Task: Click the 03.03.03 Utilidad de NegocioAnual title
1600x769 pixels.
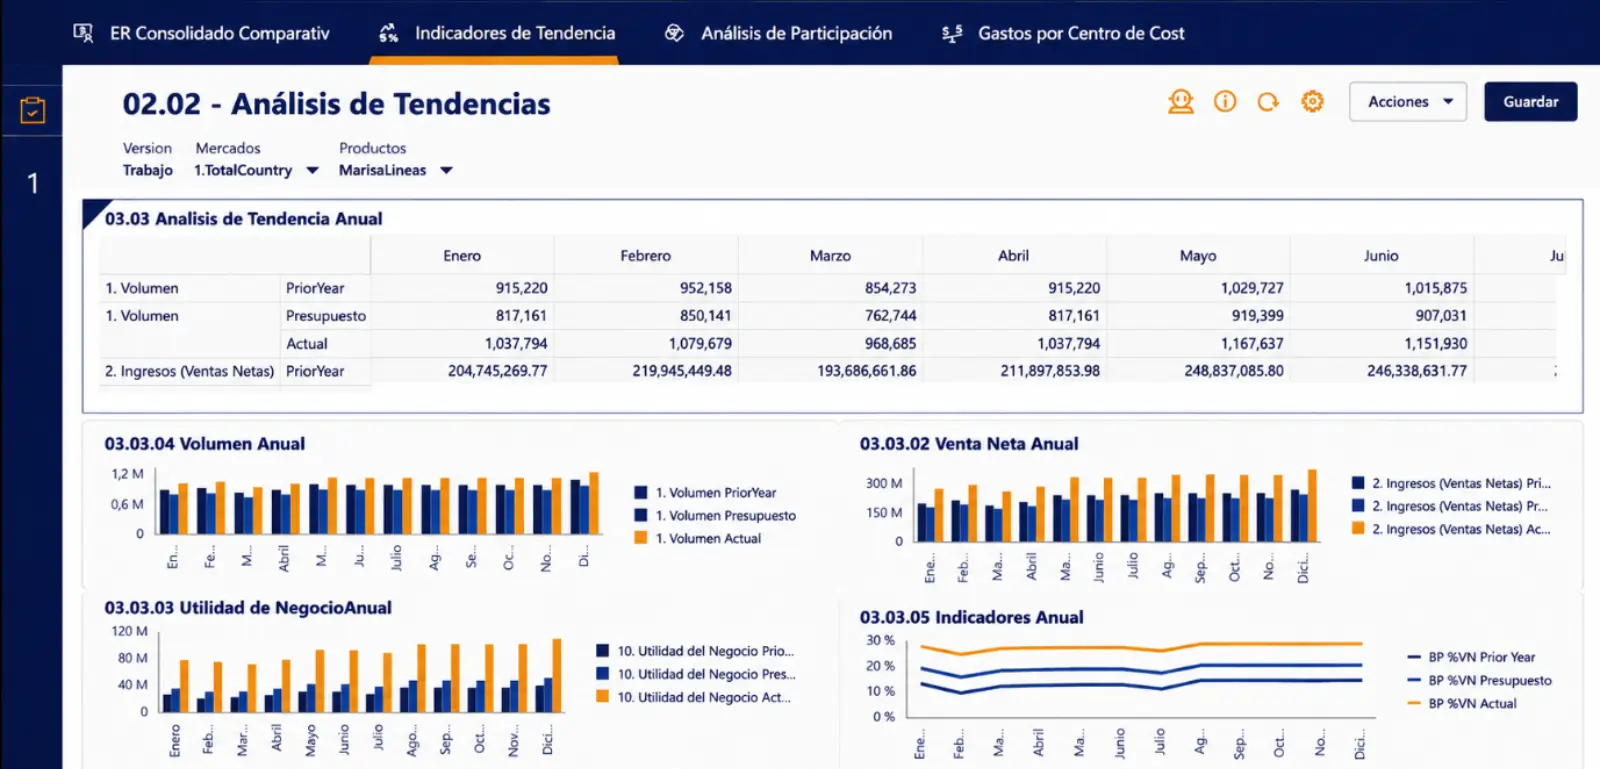Action: tap(248, 608)
